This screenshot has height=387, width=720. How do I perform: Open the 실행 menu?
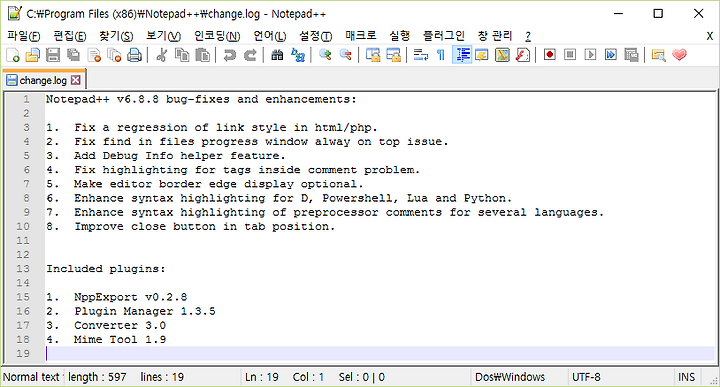[x=399, y=36]
